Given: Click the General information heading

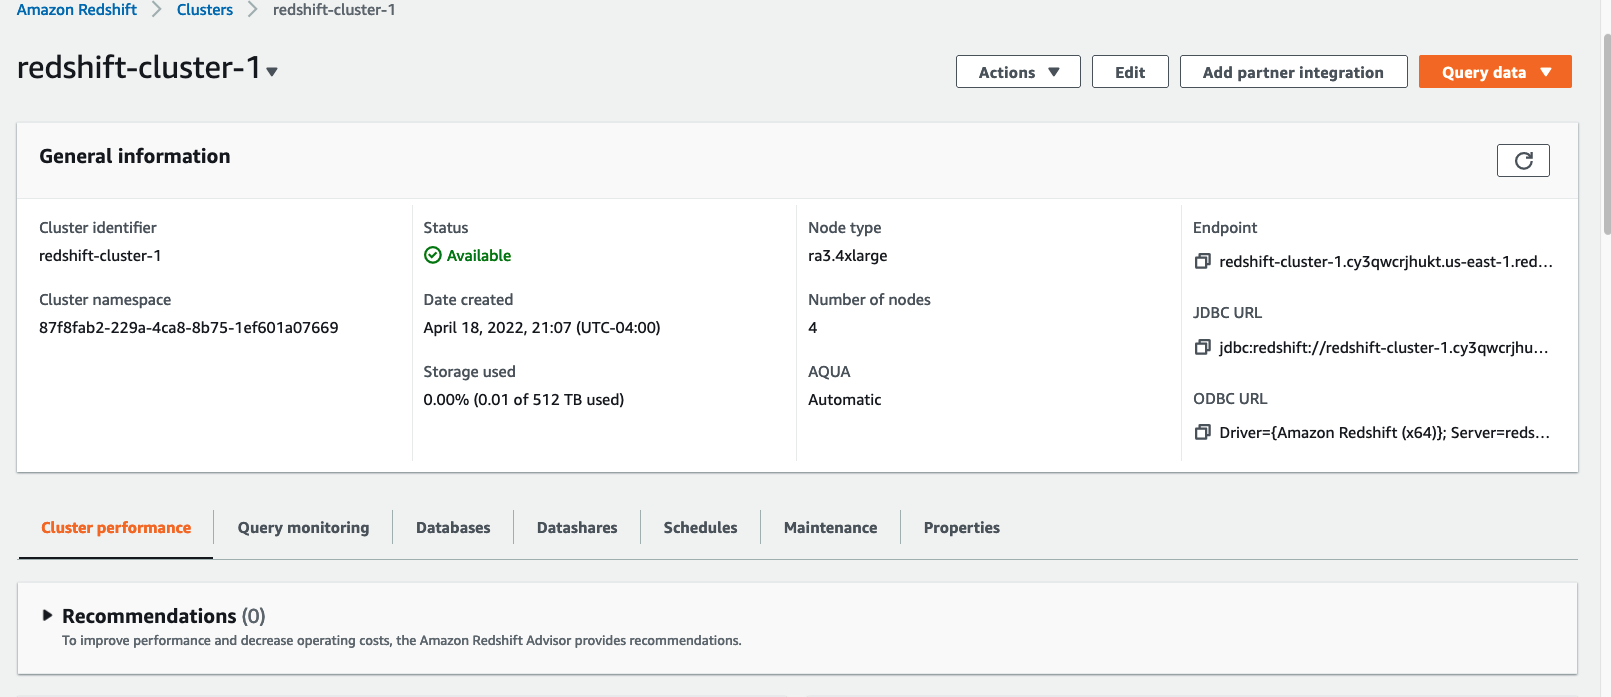Looking at the screenshot, I should point(135,156).
